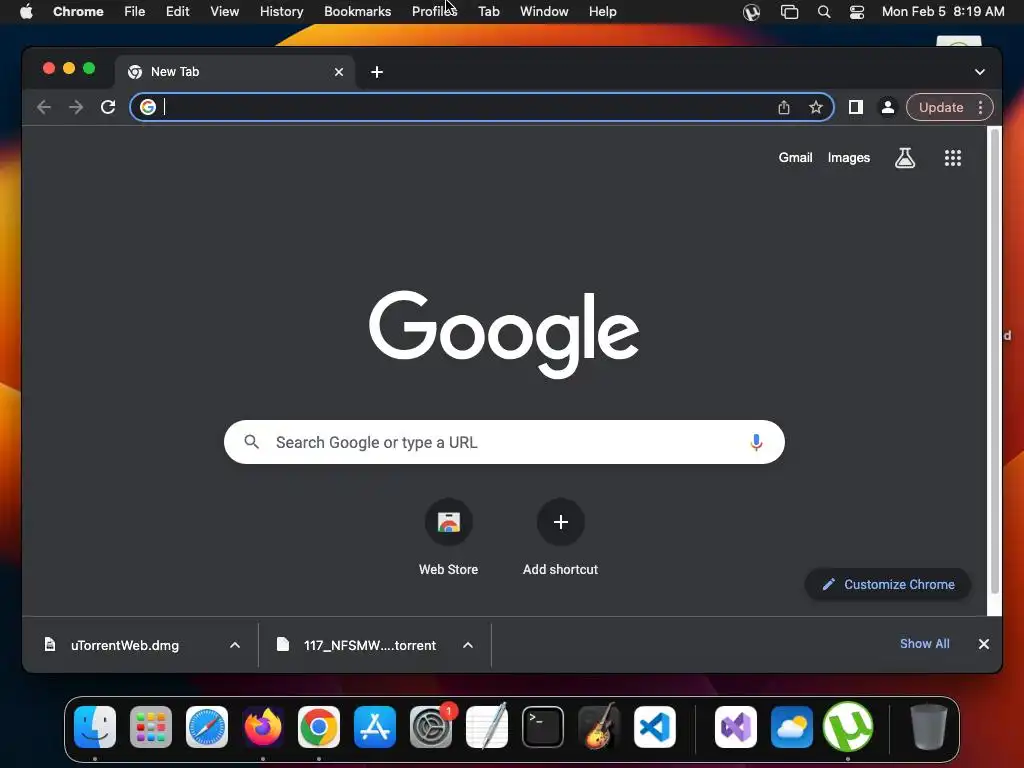Open the History menu
This screenshot has height=768, width=1024.
tap(281, 12)
